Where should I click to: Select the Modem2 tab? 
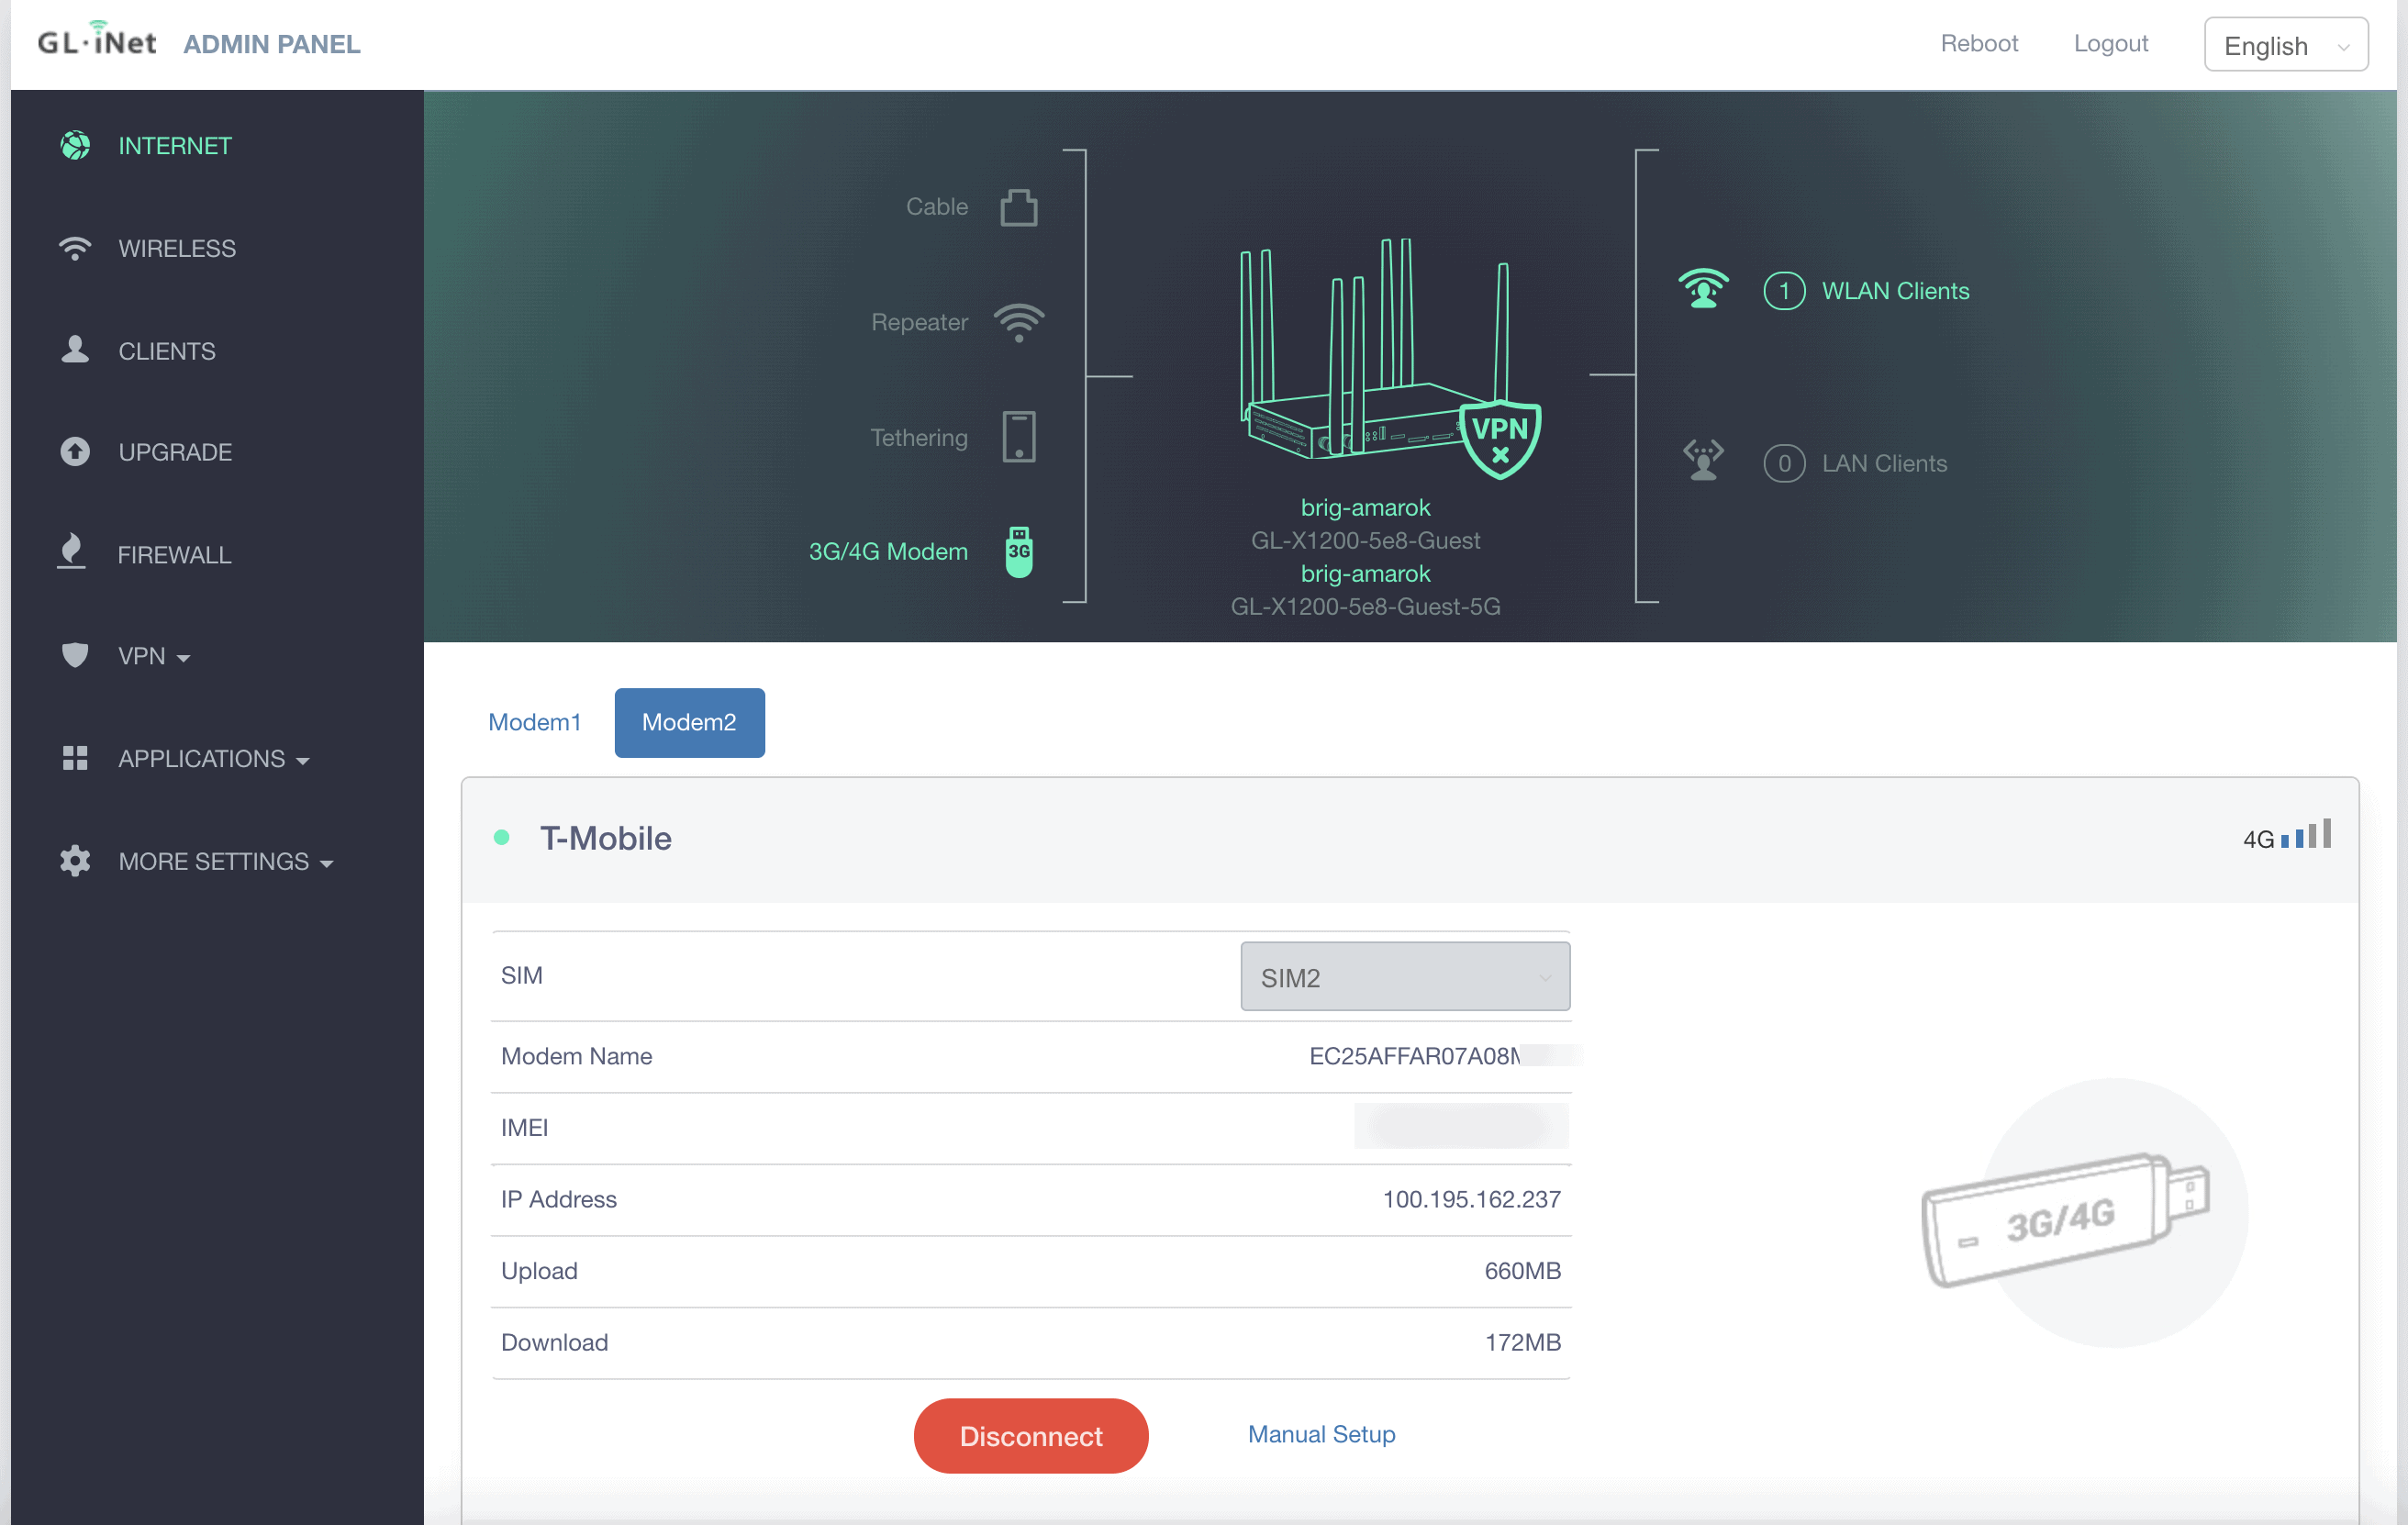[x=688, y=722]
